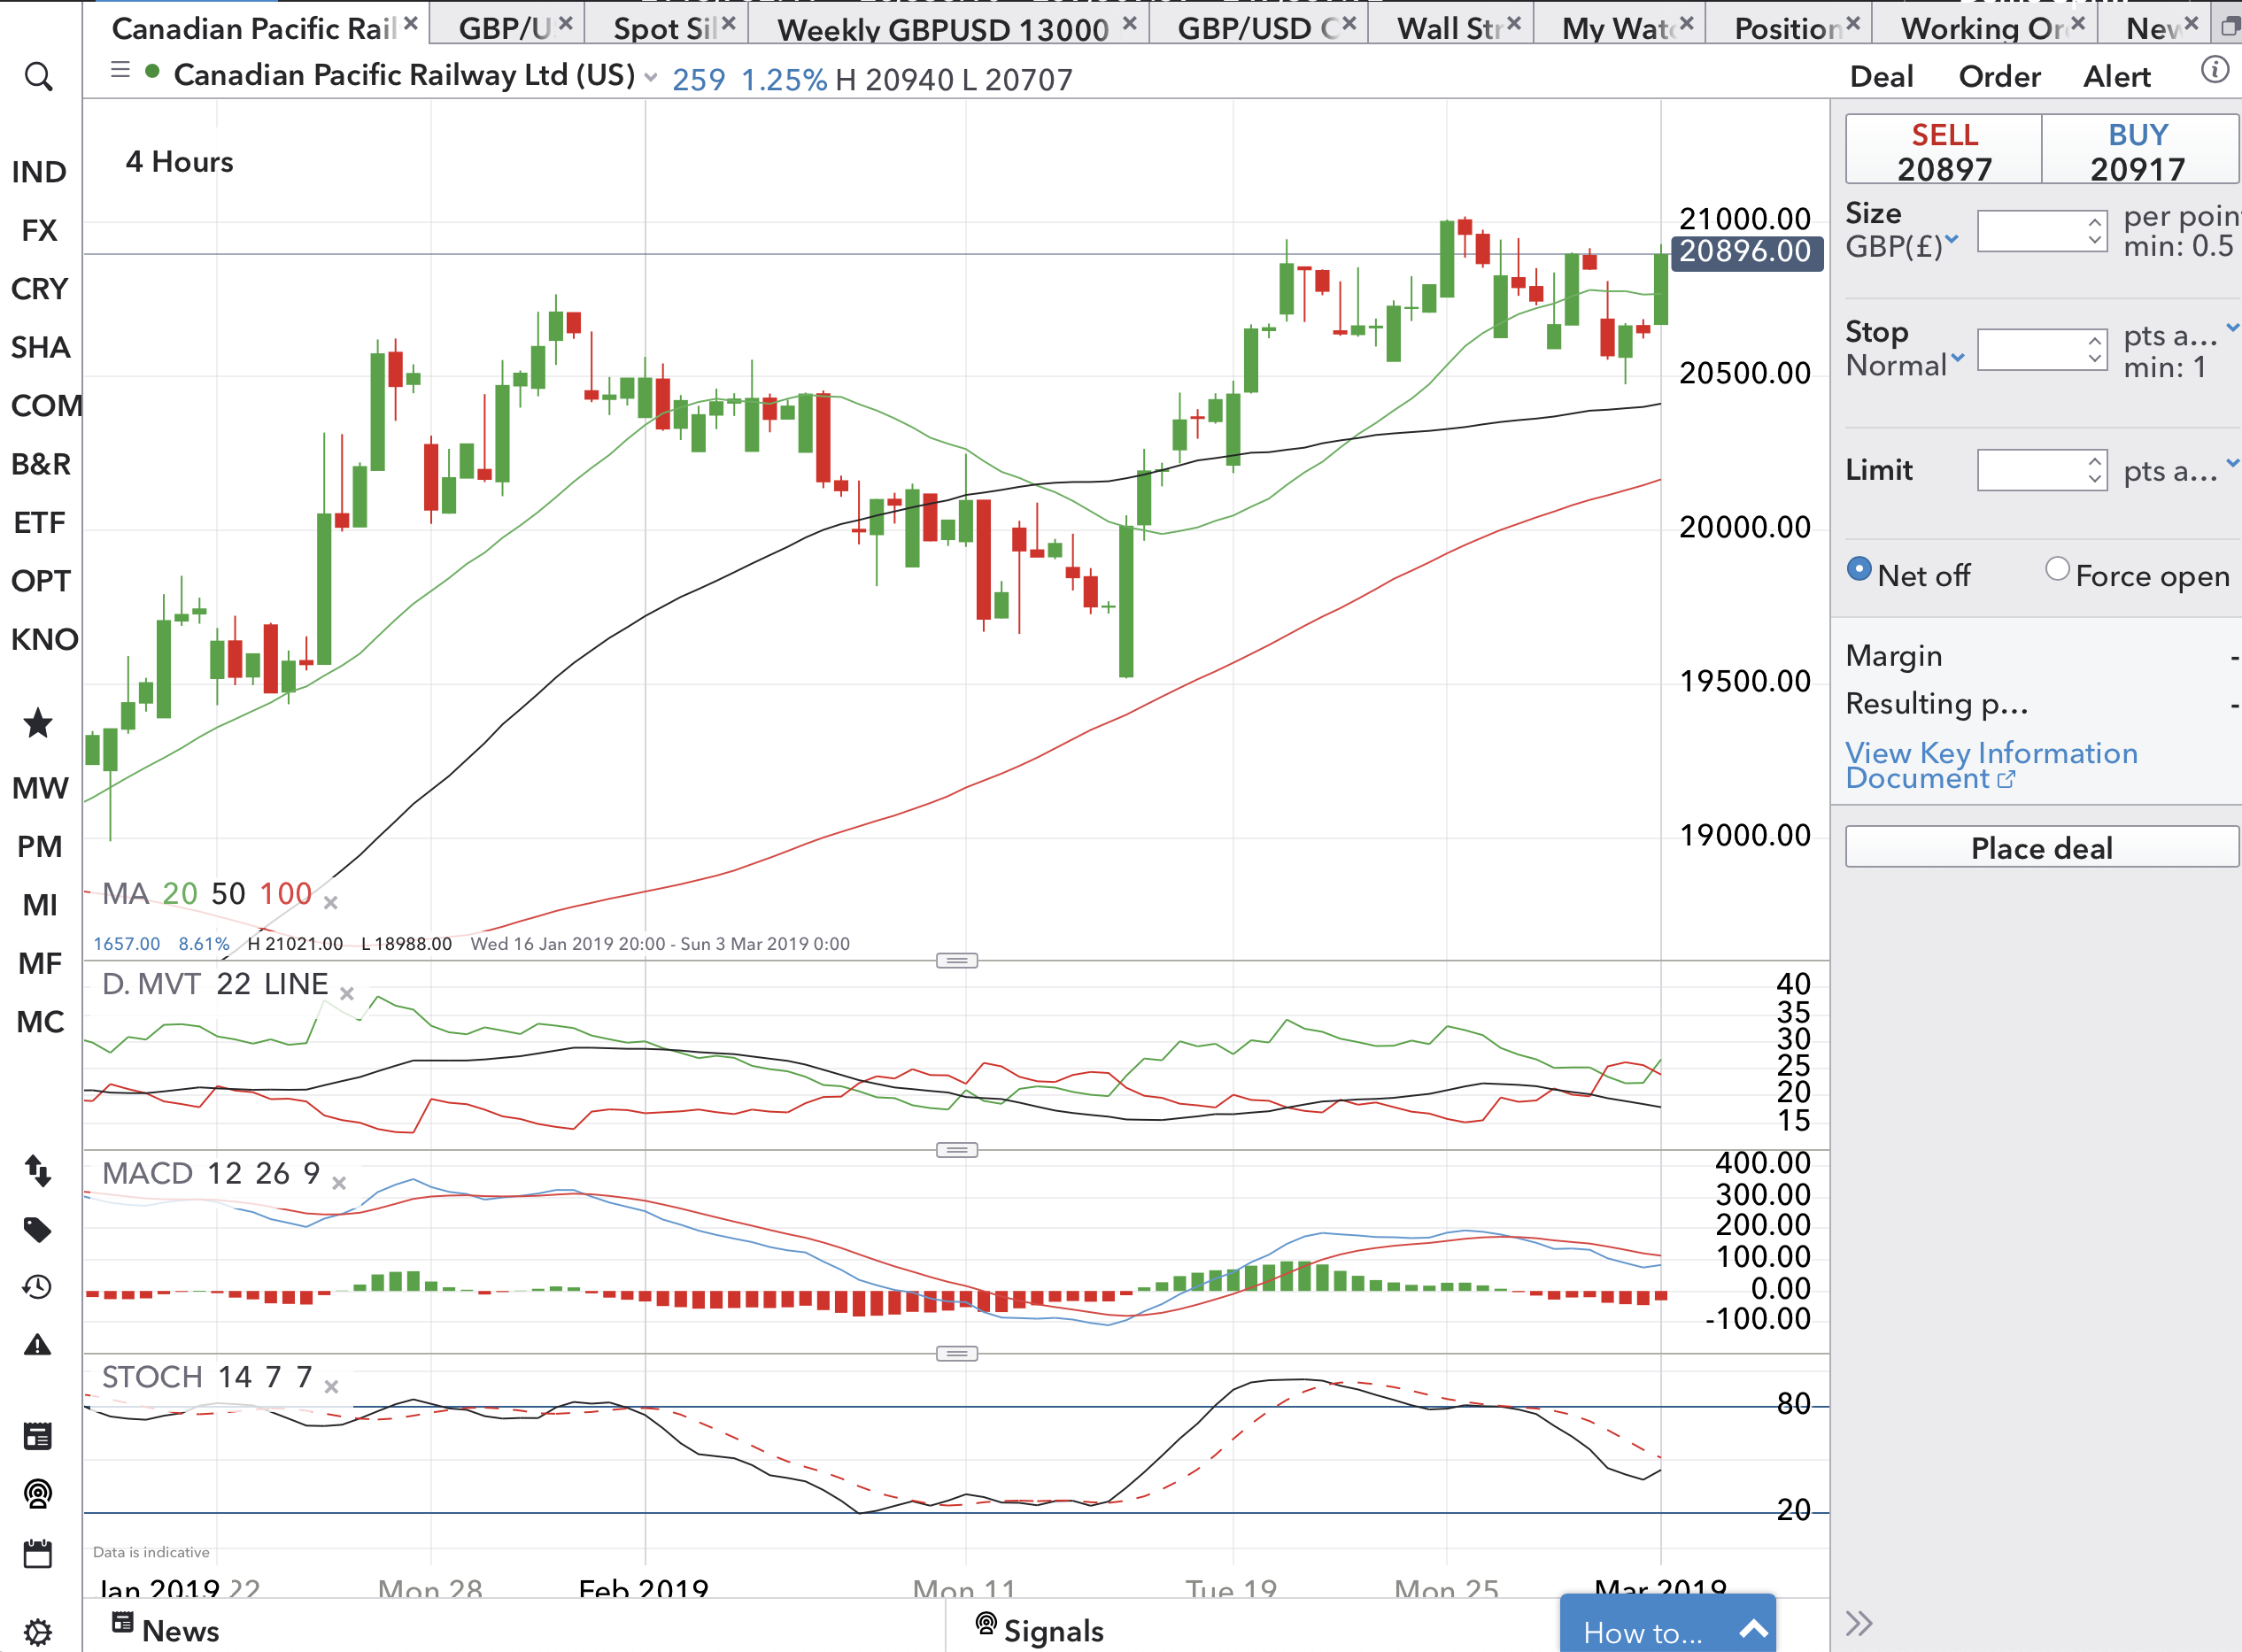2242x1652 pixels.
Task: Open settings gear icon
Action: [x=38, y=1632]
